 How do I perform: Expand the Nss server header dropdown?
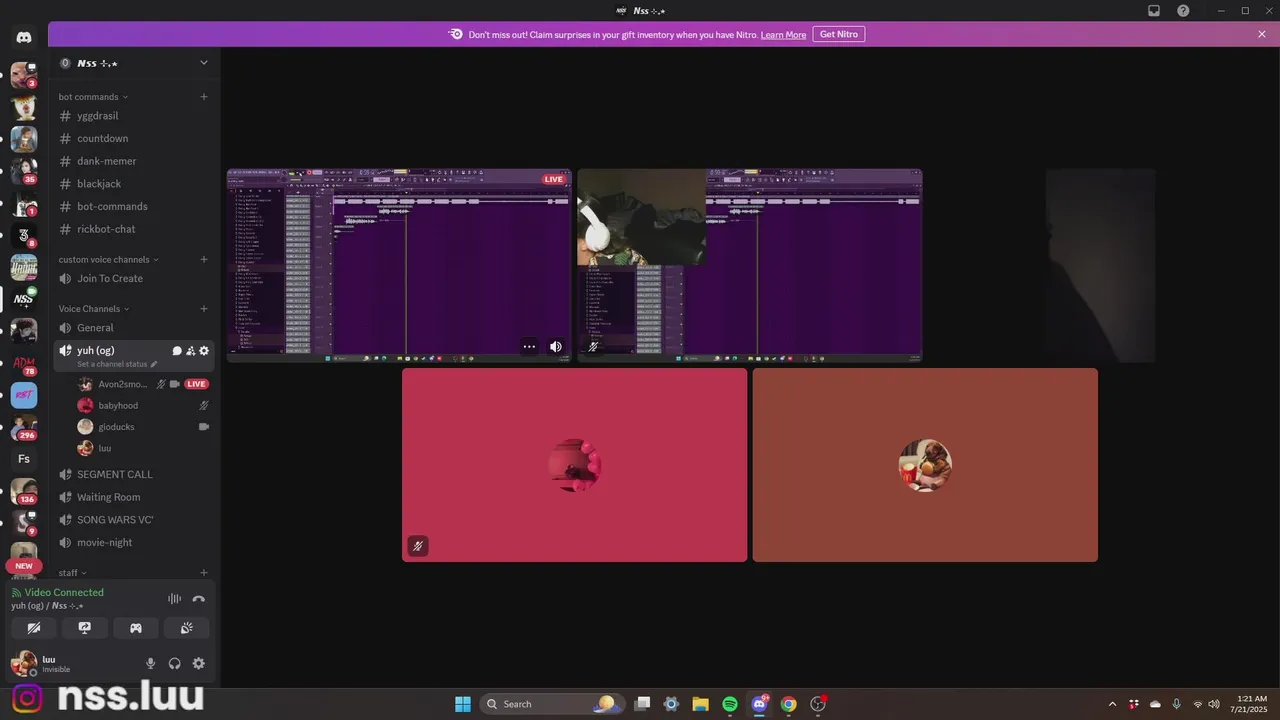click(204, 63)
